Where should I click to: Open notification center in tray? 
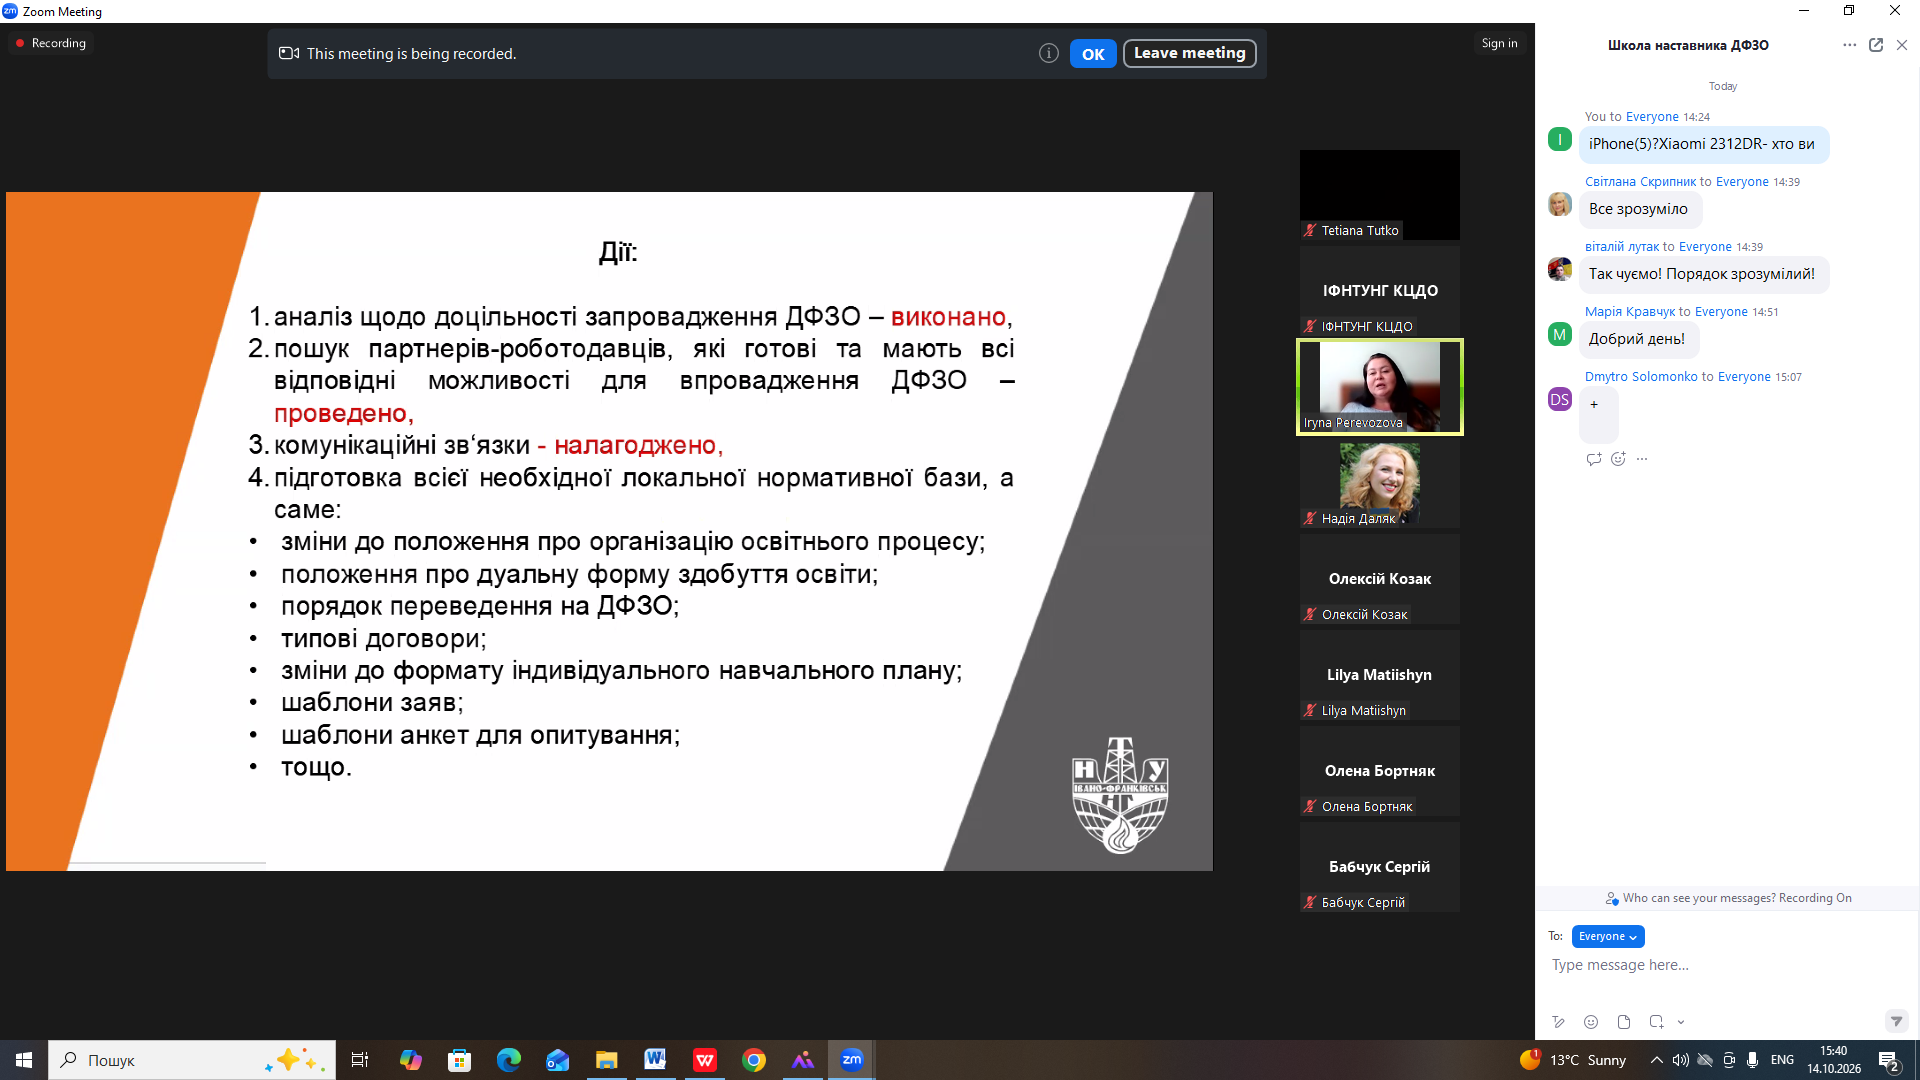click(1889, 1061)
